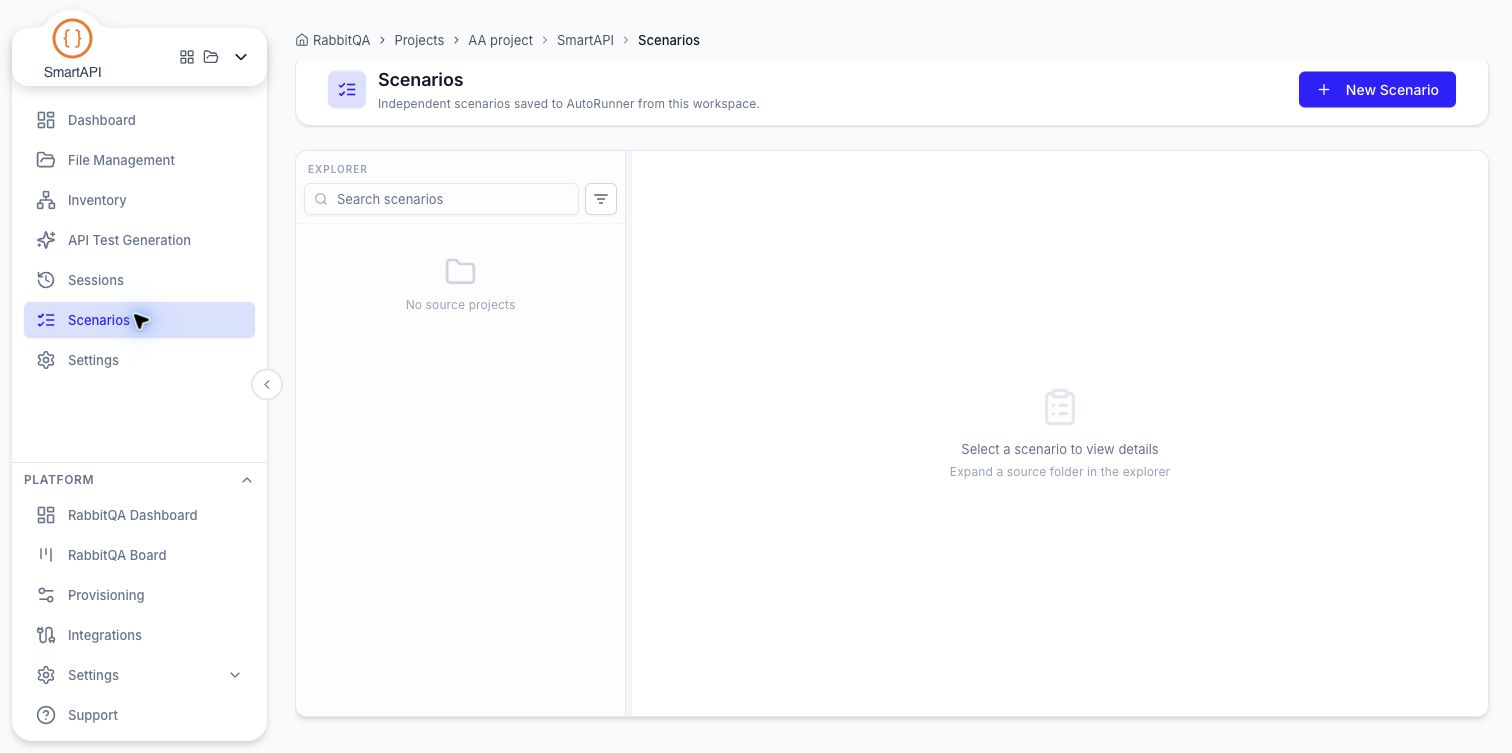
Task: Click the SmartAPI curly-braces logo
Action: click(72, 39)
